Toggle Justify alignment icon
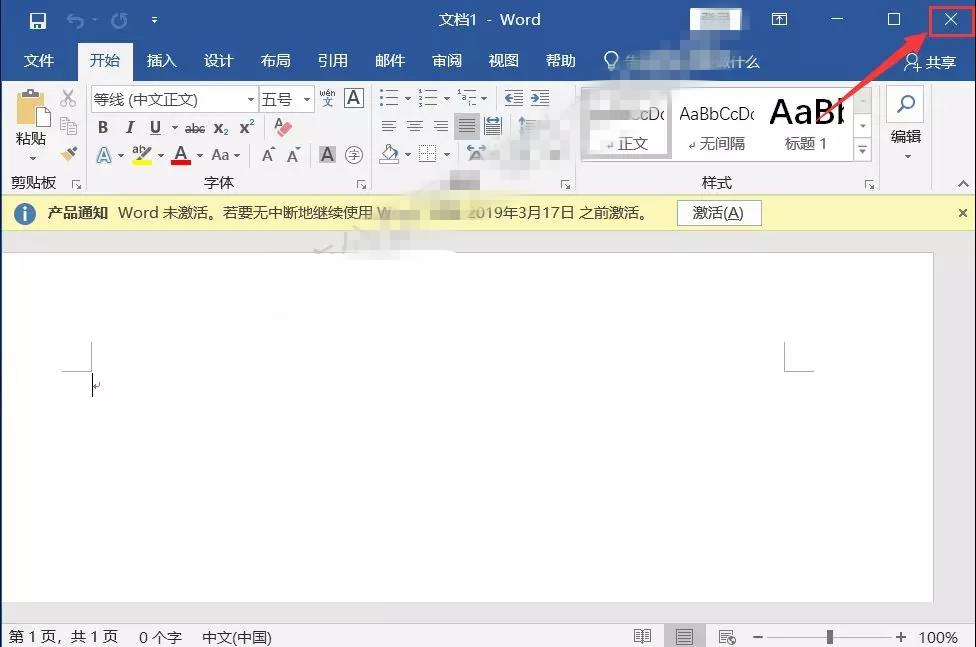The height and width of the screenshot is (647, 976). [x=467, y=127]
